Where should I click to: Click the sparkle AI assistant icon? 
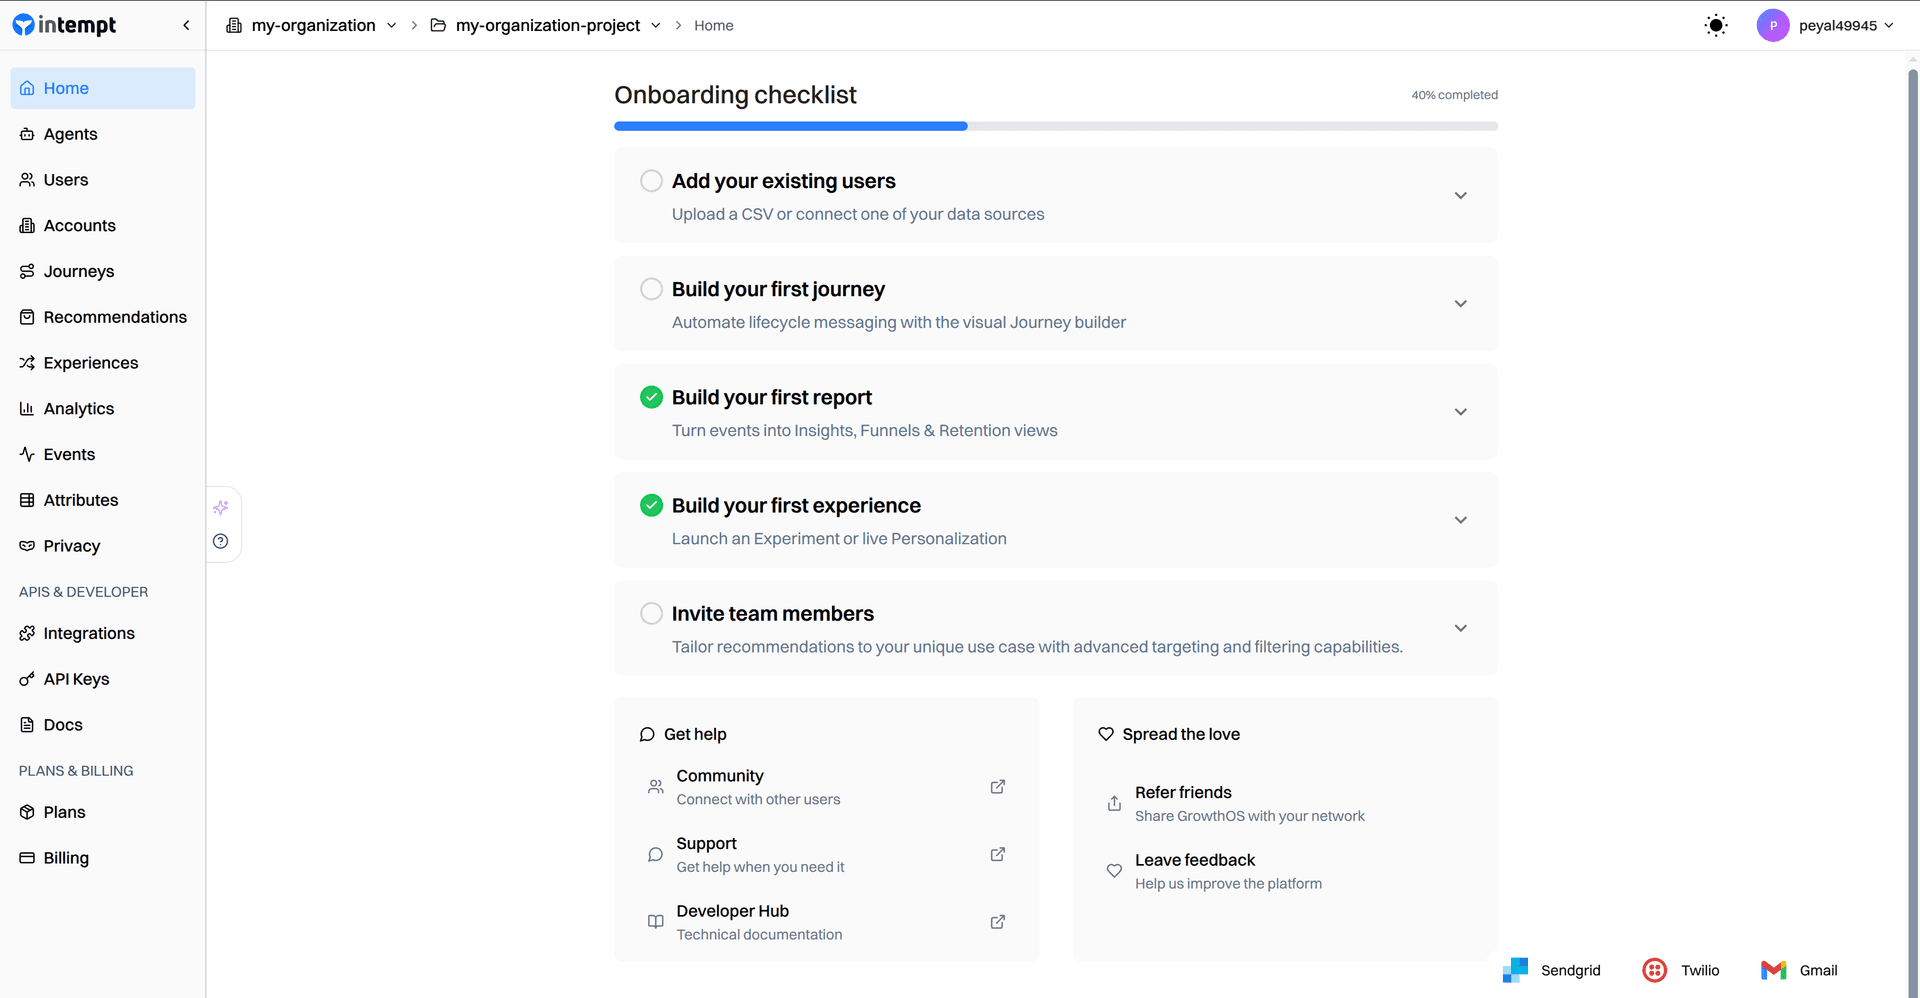pos(221,507)
